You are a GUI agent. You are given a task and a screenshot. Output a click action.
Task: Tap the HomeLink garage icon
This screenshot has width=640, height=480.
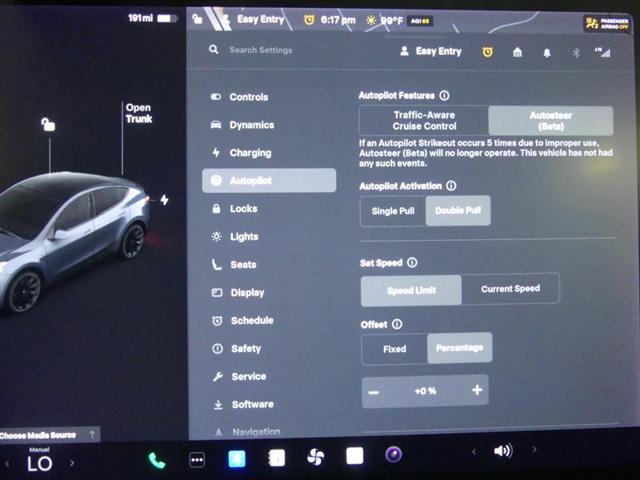[x=517, y=52]
